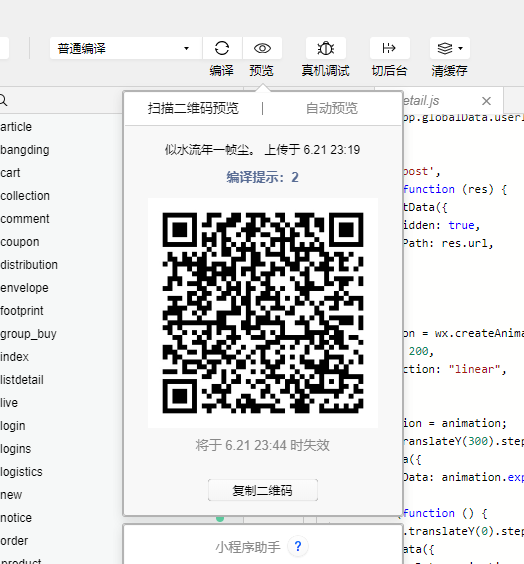Click the code line 'Path: res.url,'
Screen dimensions: 524x564
(x=448, y=243)
